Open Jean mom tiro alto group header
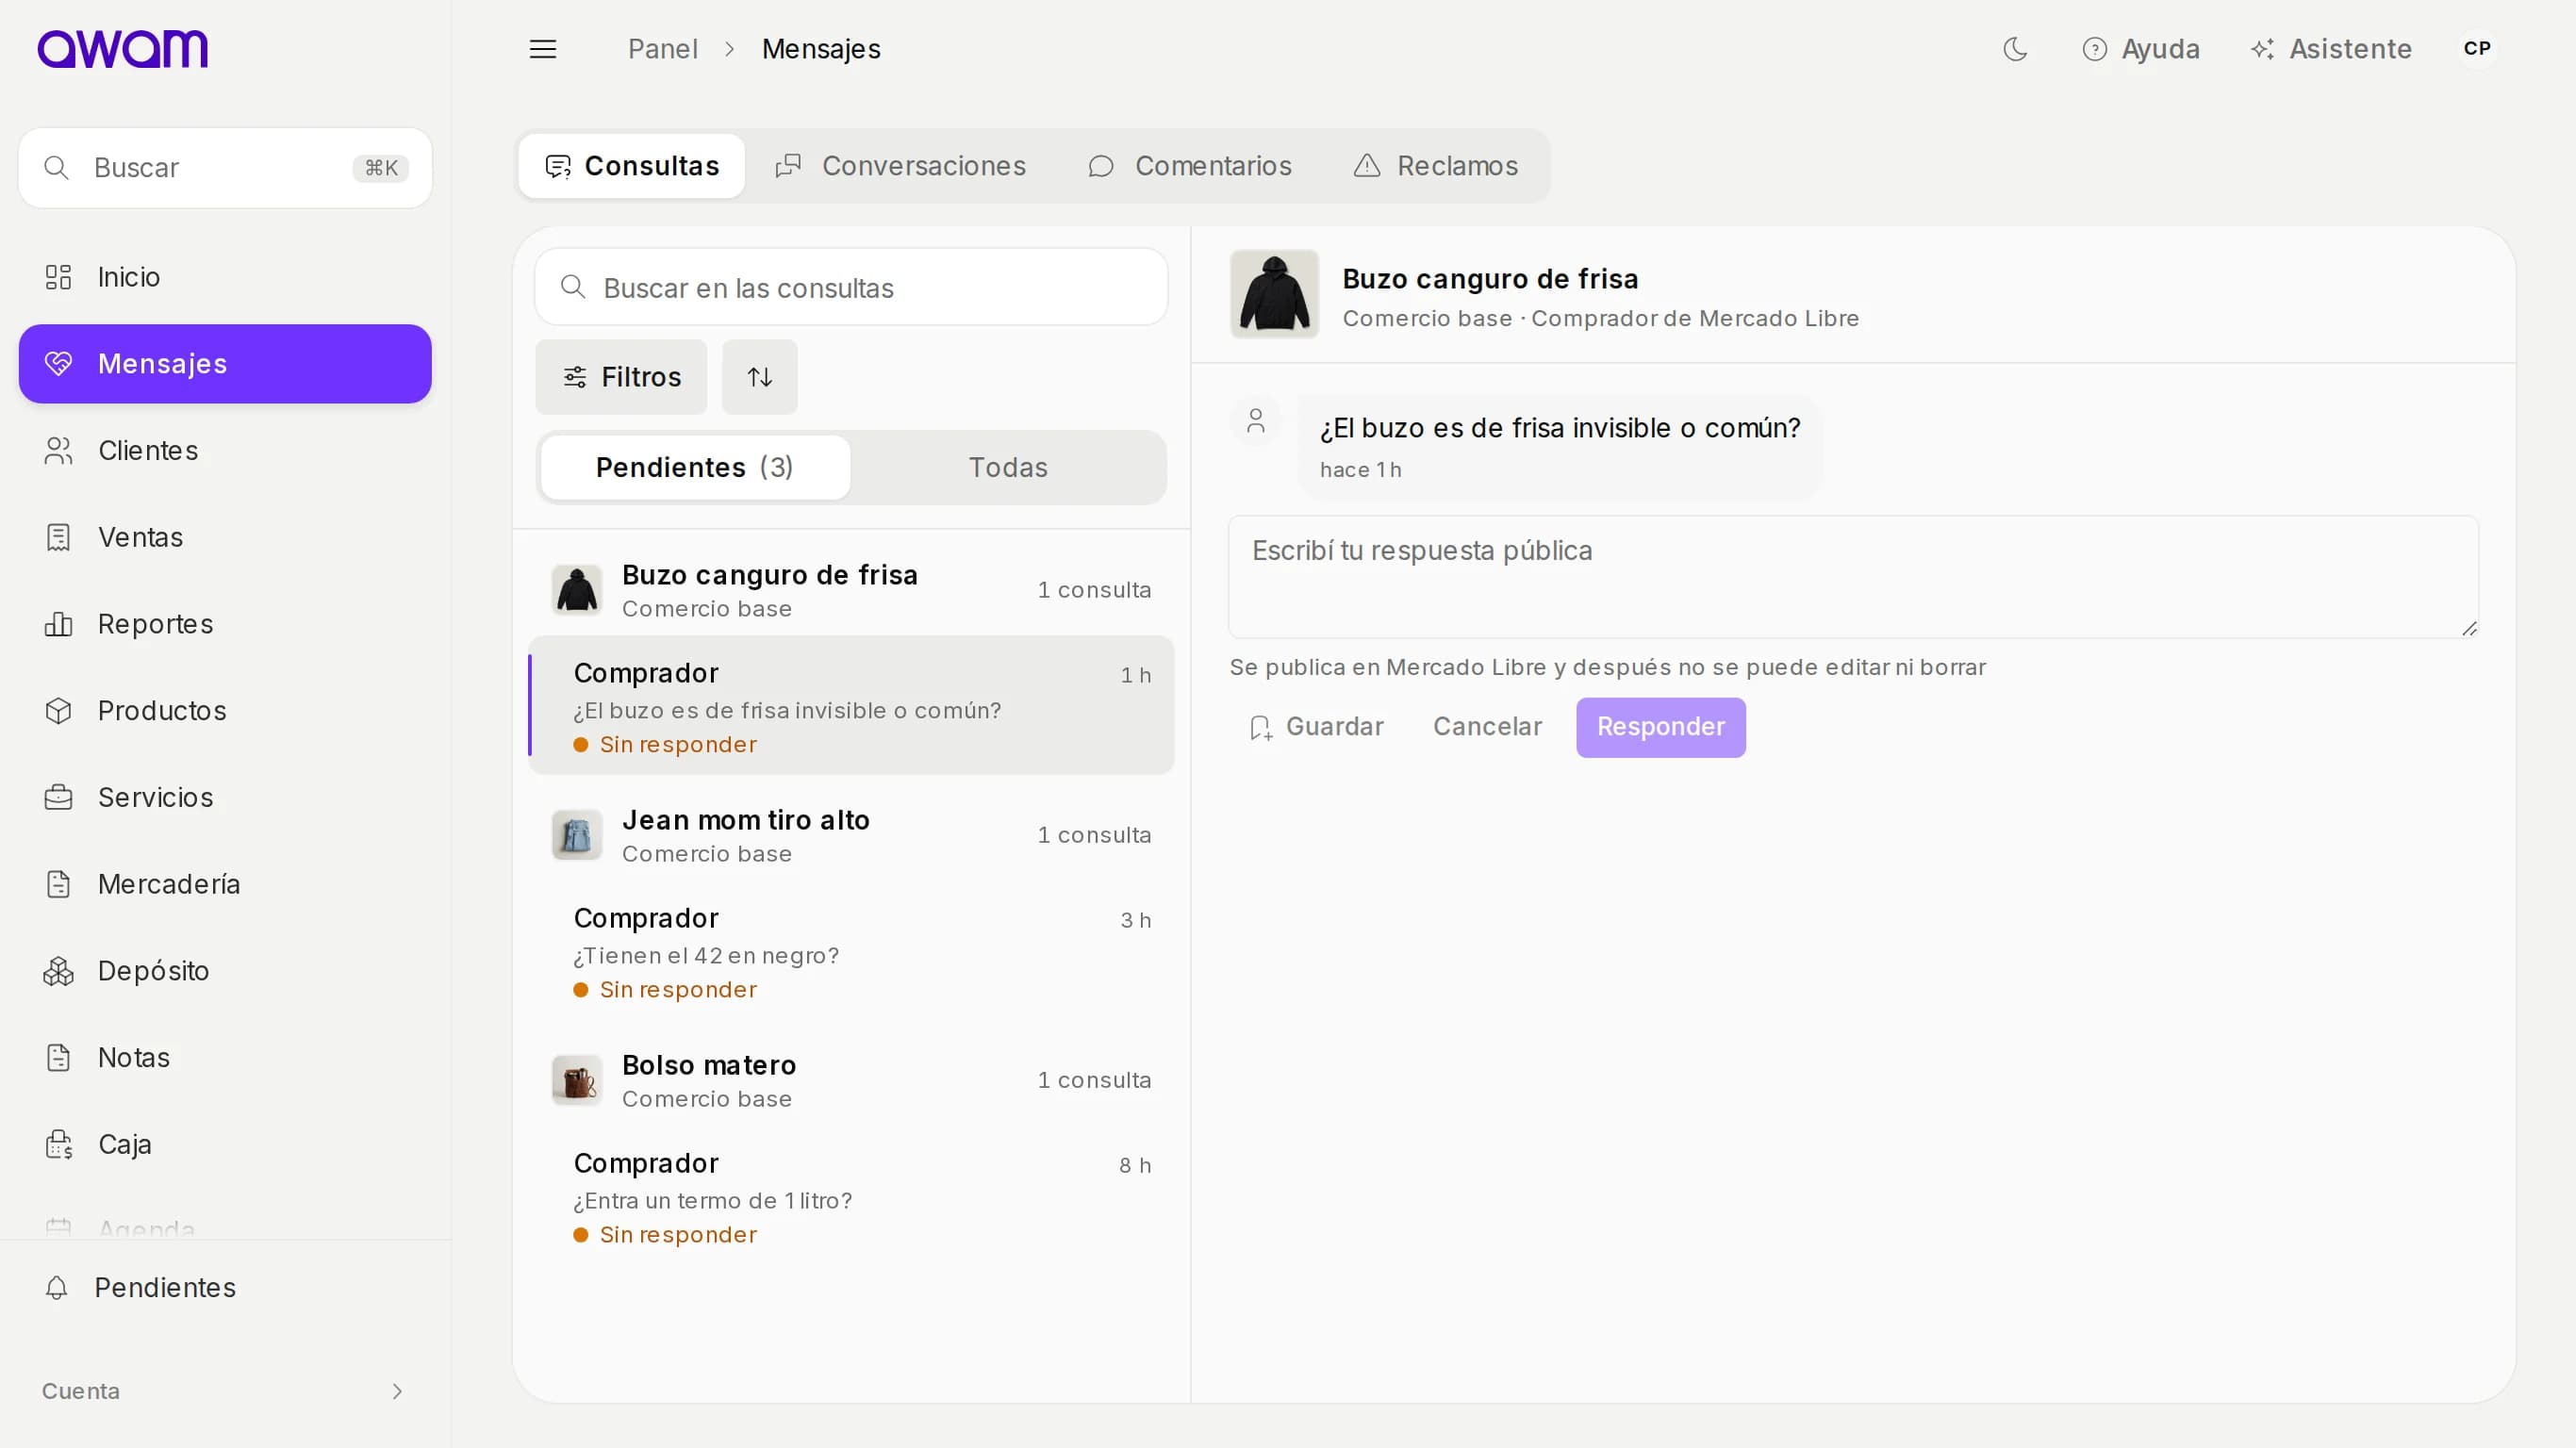This screenshot has height=1448, width=2576. [x=851, y=835]
